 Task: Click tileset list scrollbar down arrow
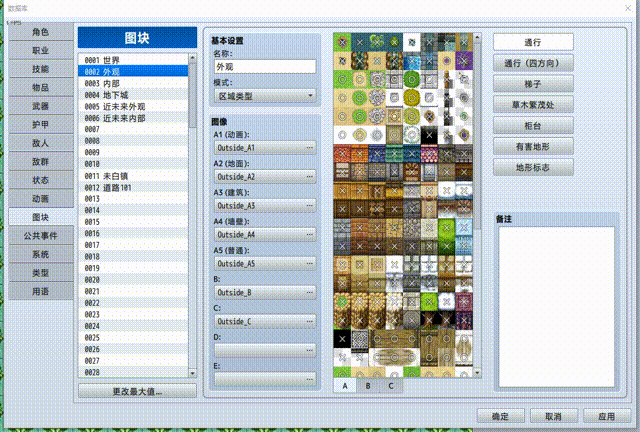[192, 373]
